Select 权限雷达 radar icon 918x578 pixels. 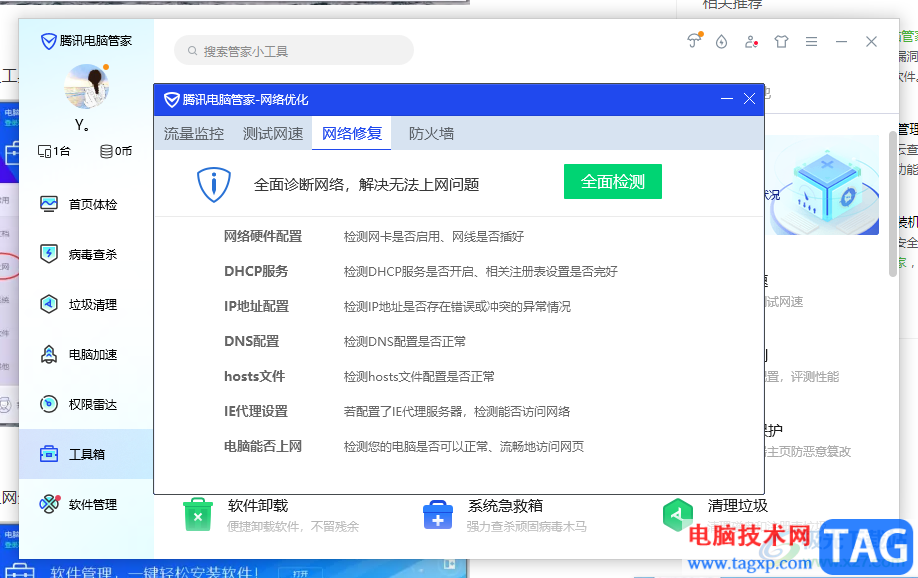tap(49, 404)
